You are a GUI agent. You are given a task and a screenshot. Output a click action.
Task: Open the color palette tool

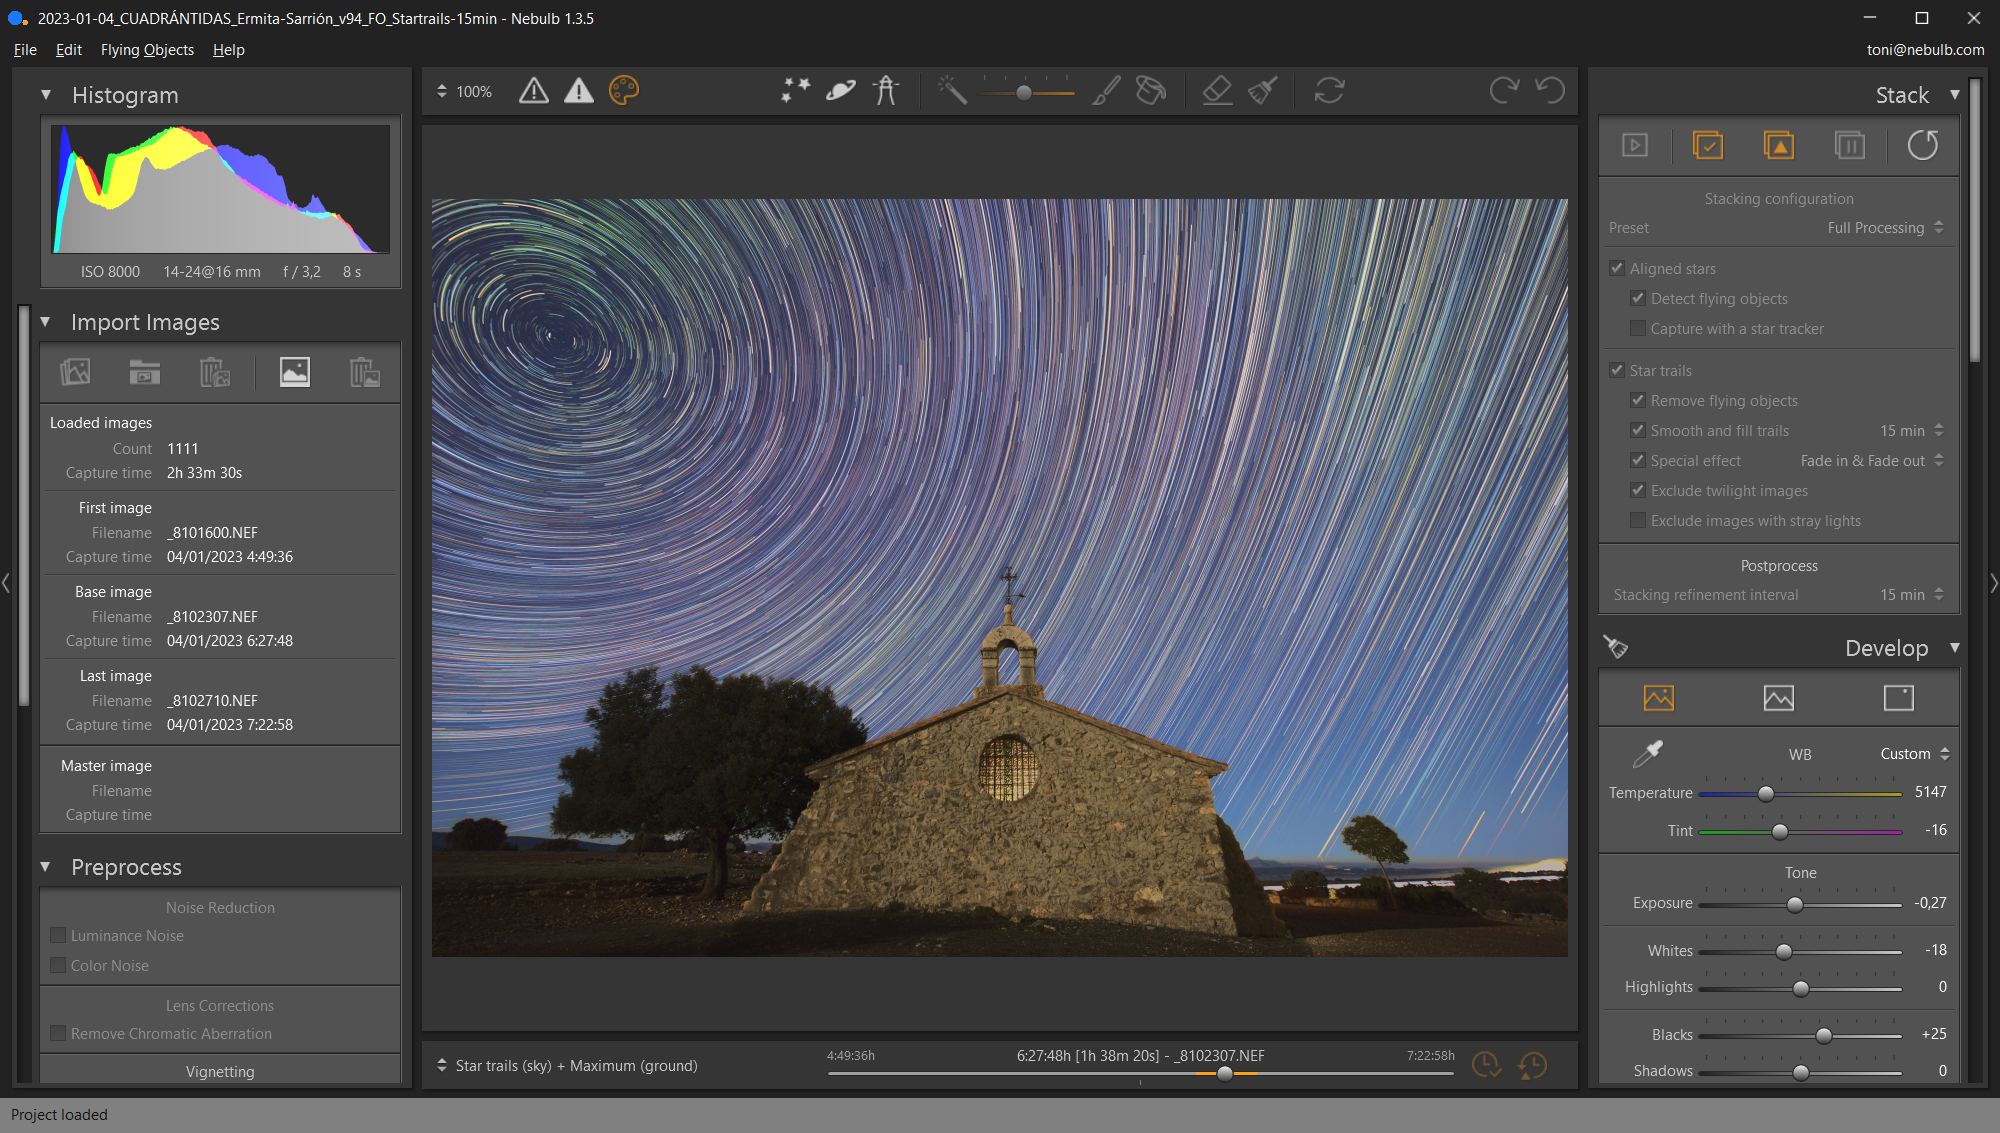click(x=624, y=91)
